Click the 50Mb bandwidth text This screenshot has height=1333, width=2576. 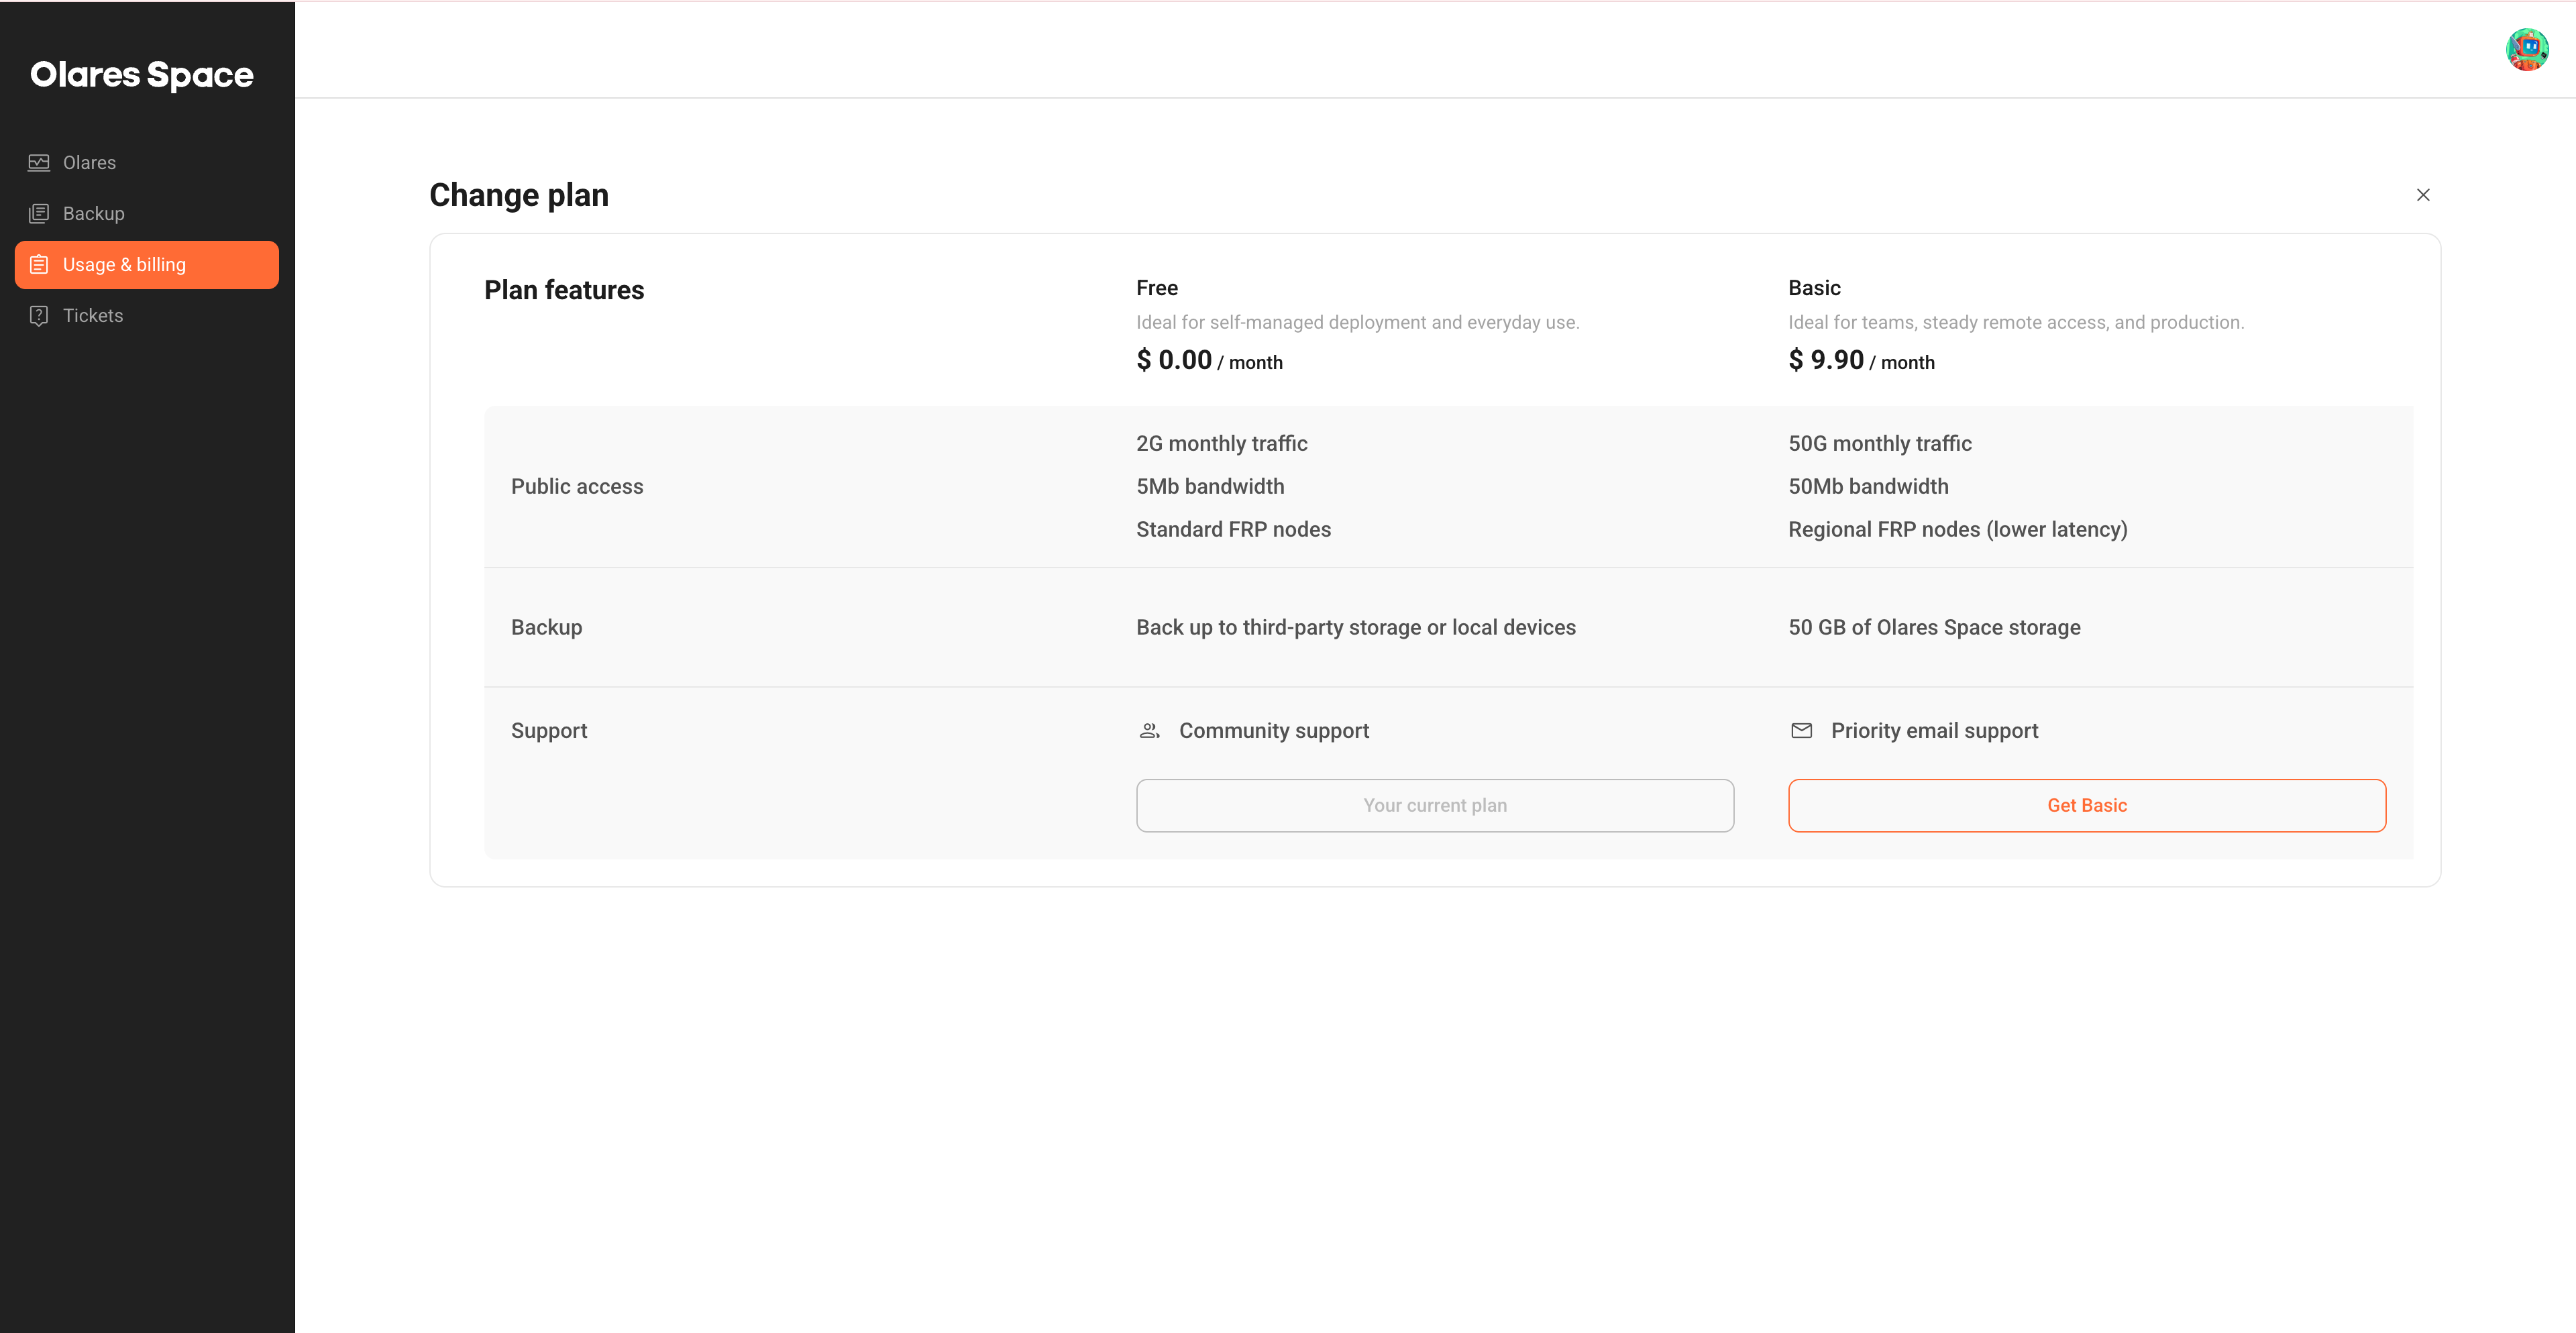1868,487
